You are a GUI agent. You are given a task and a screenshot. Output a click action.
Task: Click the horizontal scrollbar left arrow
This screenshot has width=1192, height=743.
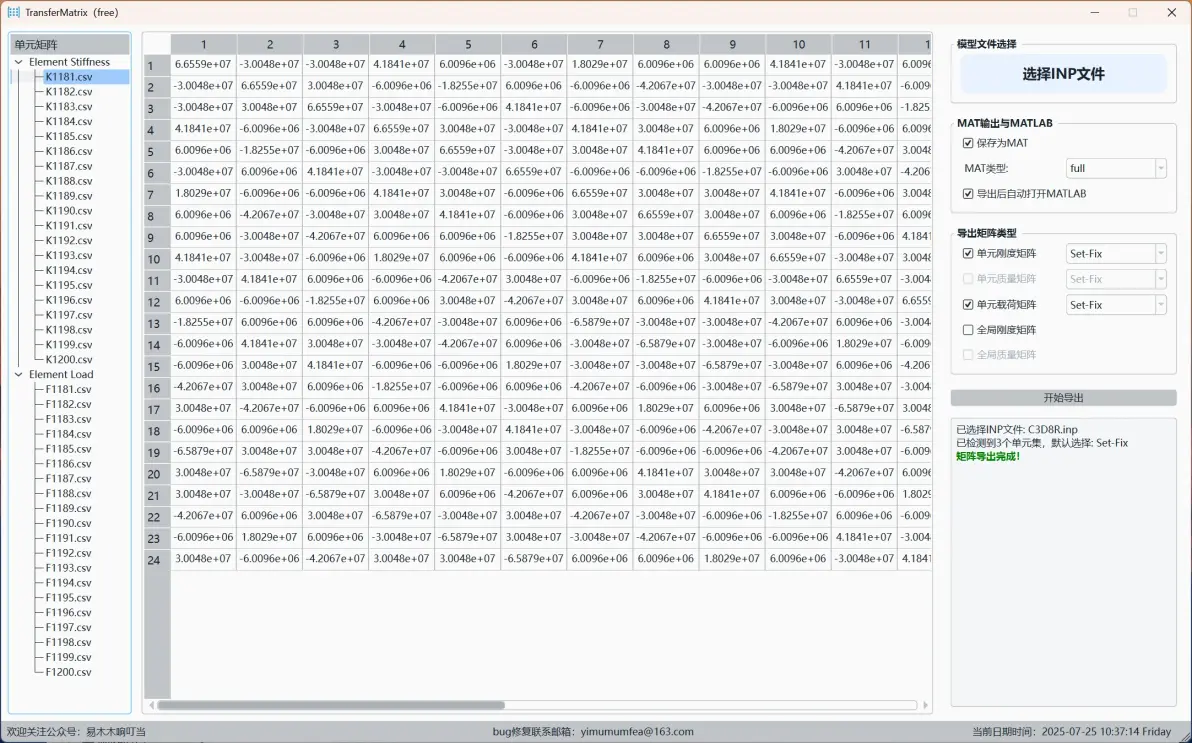pos(151,705)
